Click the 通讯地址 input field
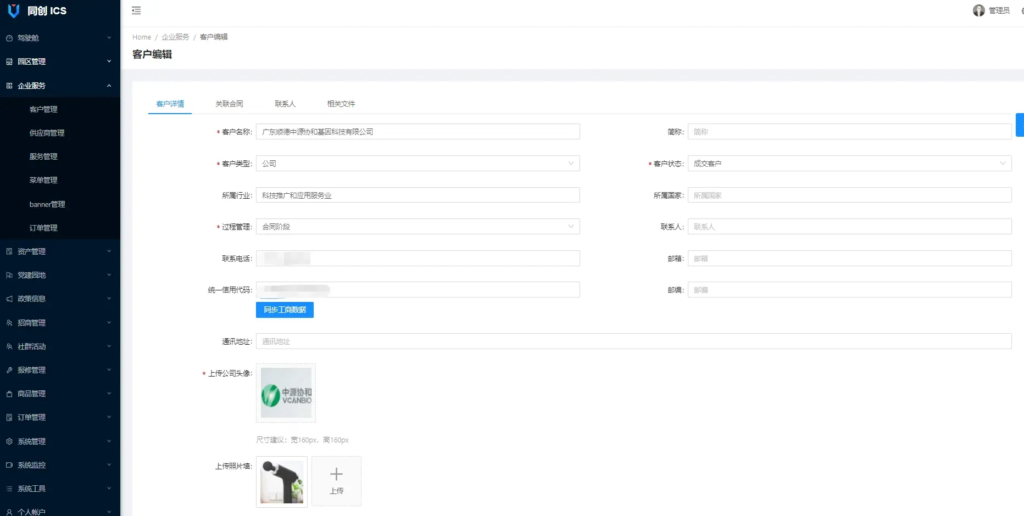1024x516 pixels. [x=633, y=341]
